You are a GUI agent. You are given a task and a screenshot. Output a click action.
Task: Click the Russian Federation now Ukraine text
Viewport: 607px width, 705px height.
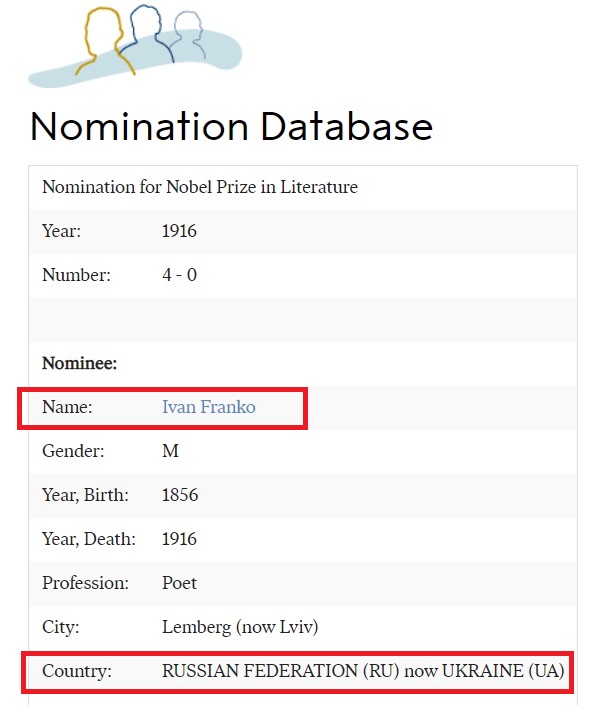pyautogui.click(x=364, y=671)
